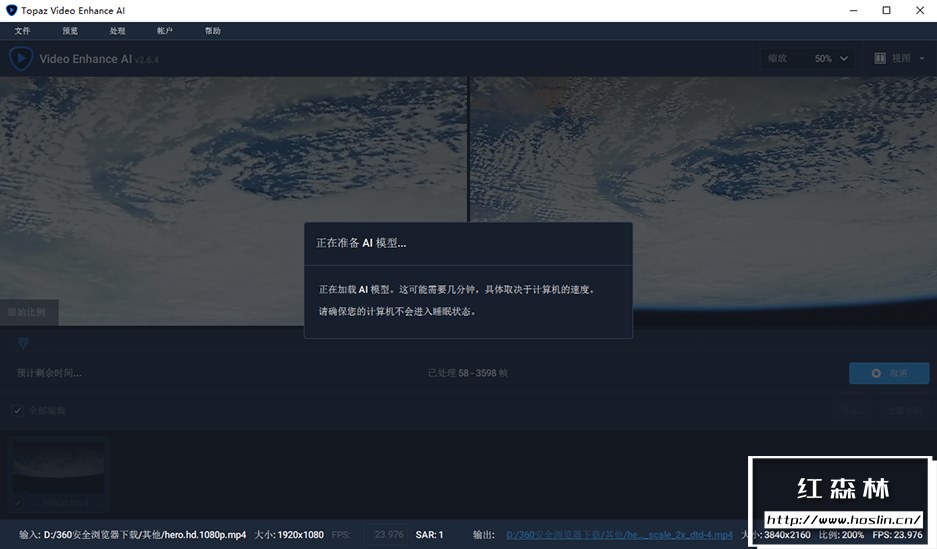Click the timeline playhead marker
This screenshot has height=549, width=937.
23,343
